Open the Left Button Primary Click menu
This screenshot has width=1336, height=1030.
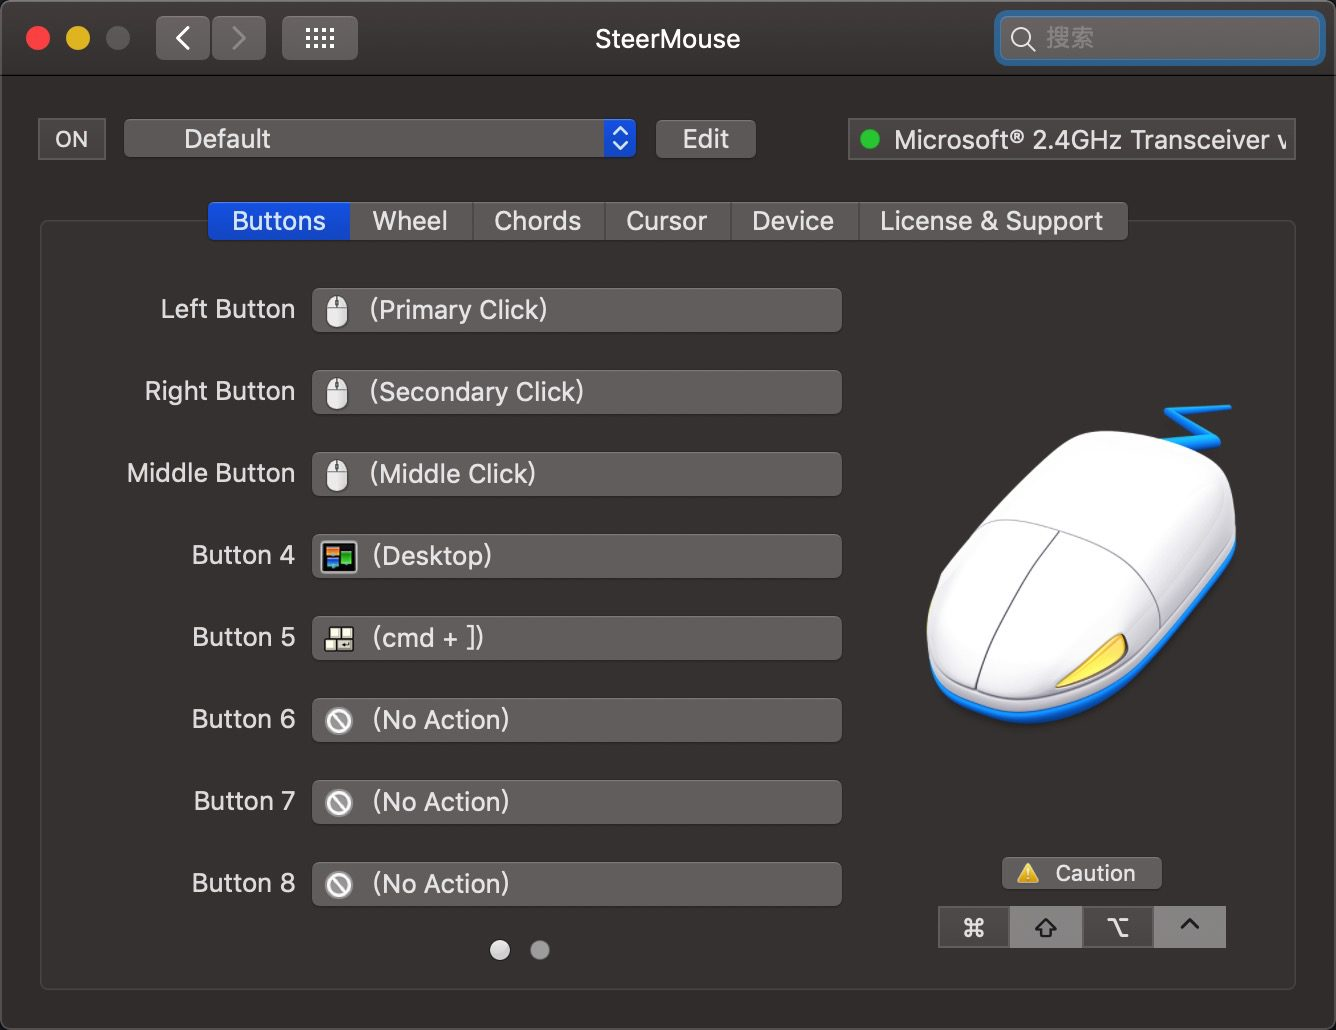coord(577,310)
